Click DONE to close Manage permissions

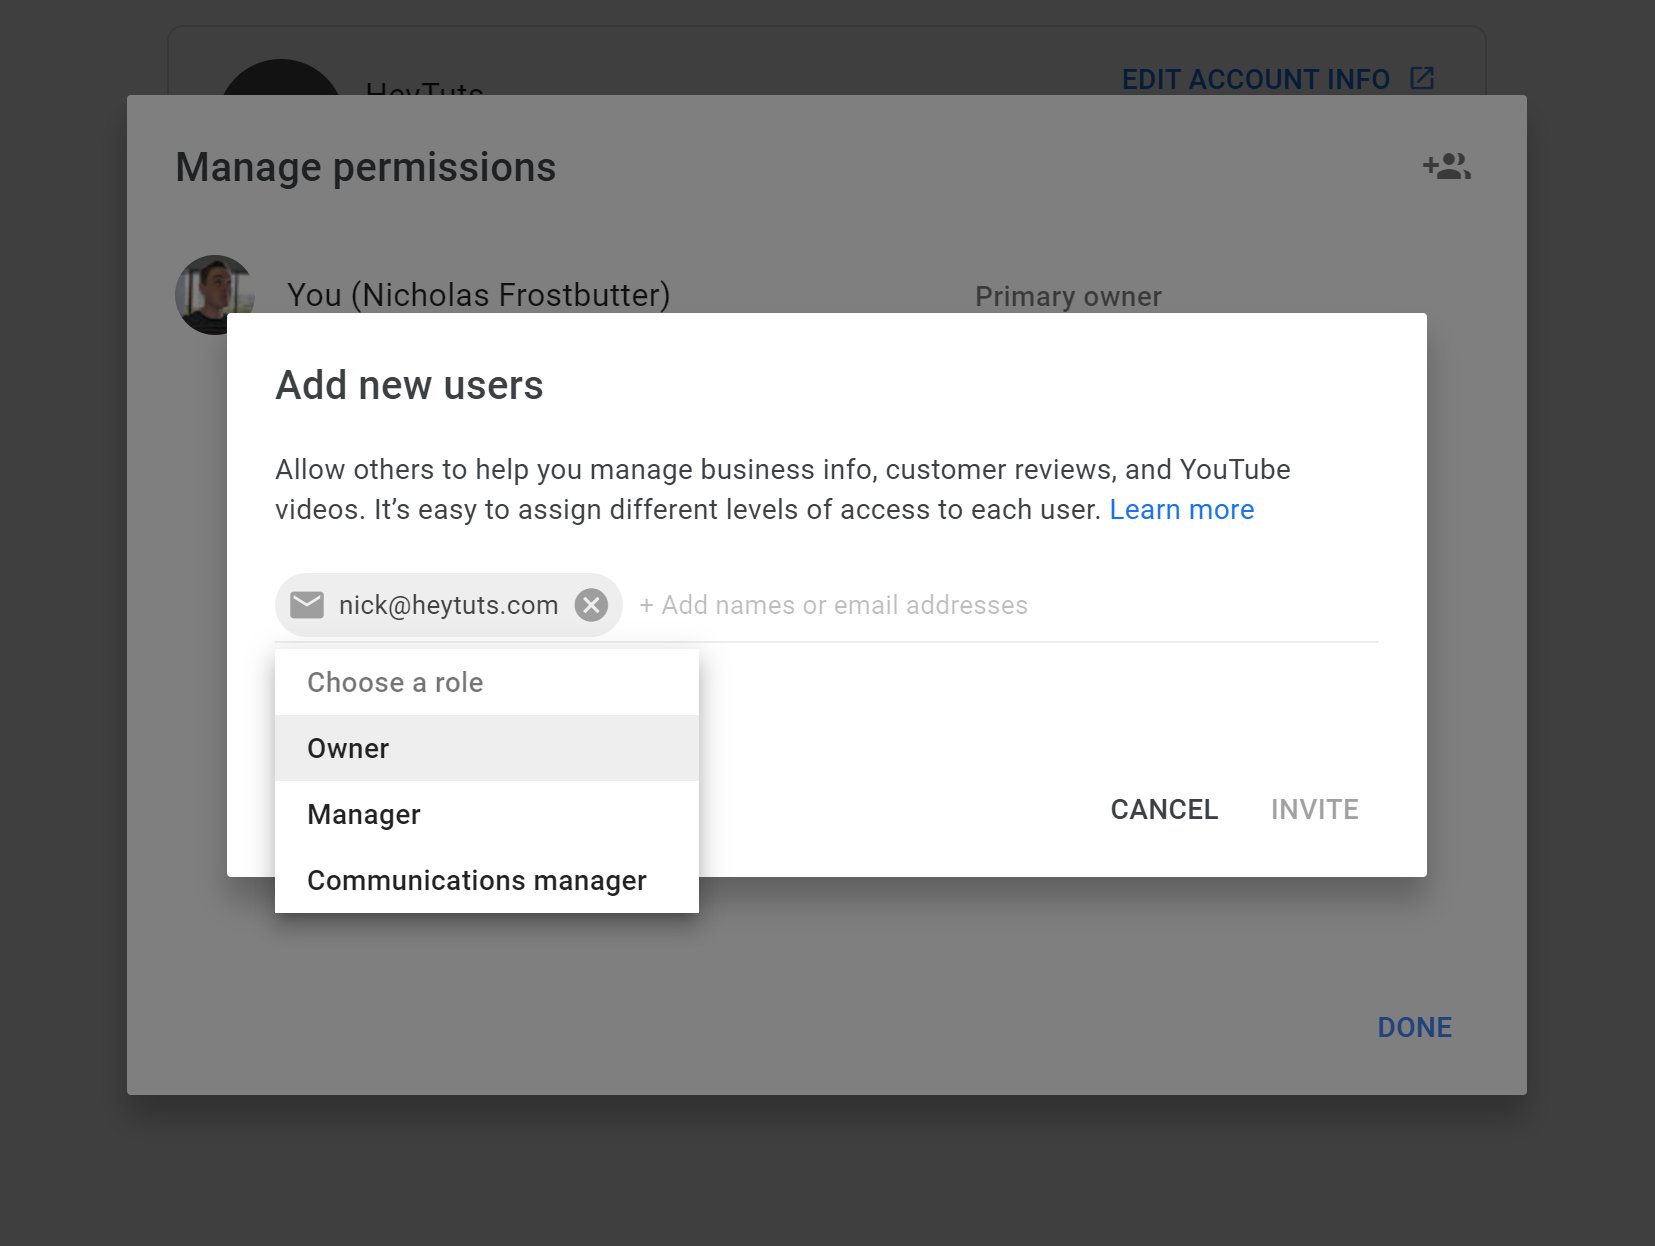click(x=1414, y=1026)
